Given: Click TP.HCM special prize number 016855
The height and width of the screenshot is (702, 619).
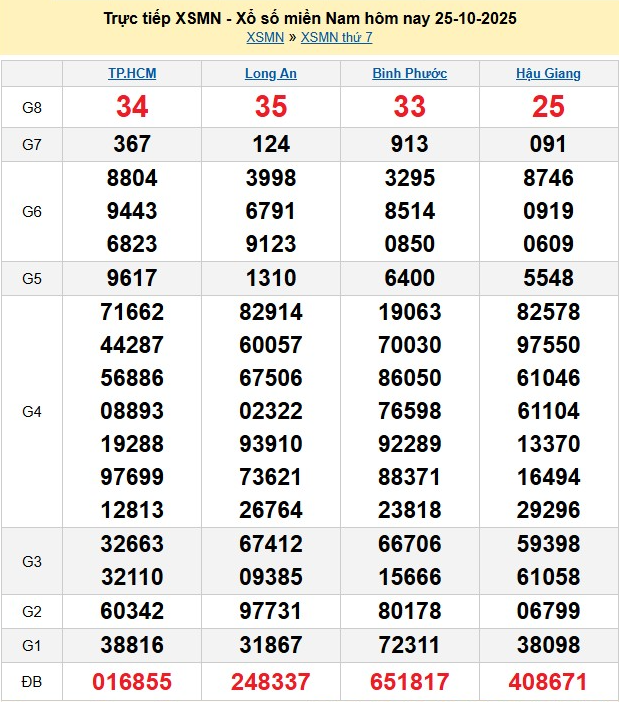Looking at the screenshot, I should [132, 682].
